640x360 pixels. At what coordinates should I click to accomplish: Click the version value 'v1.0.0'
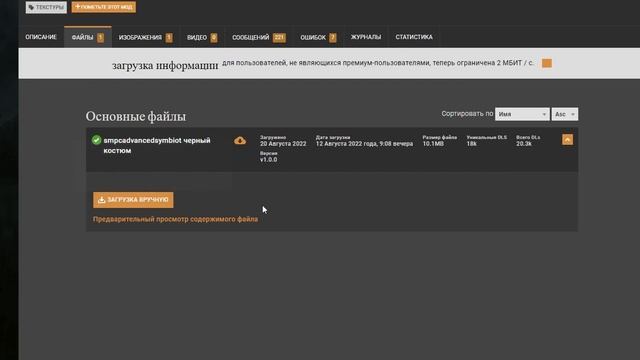269,160
